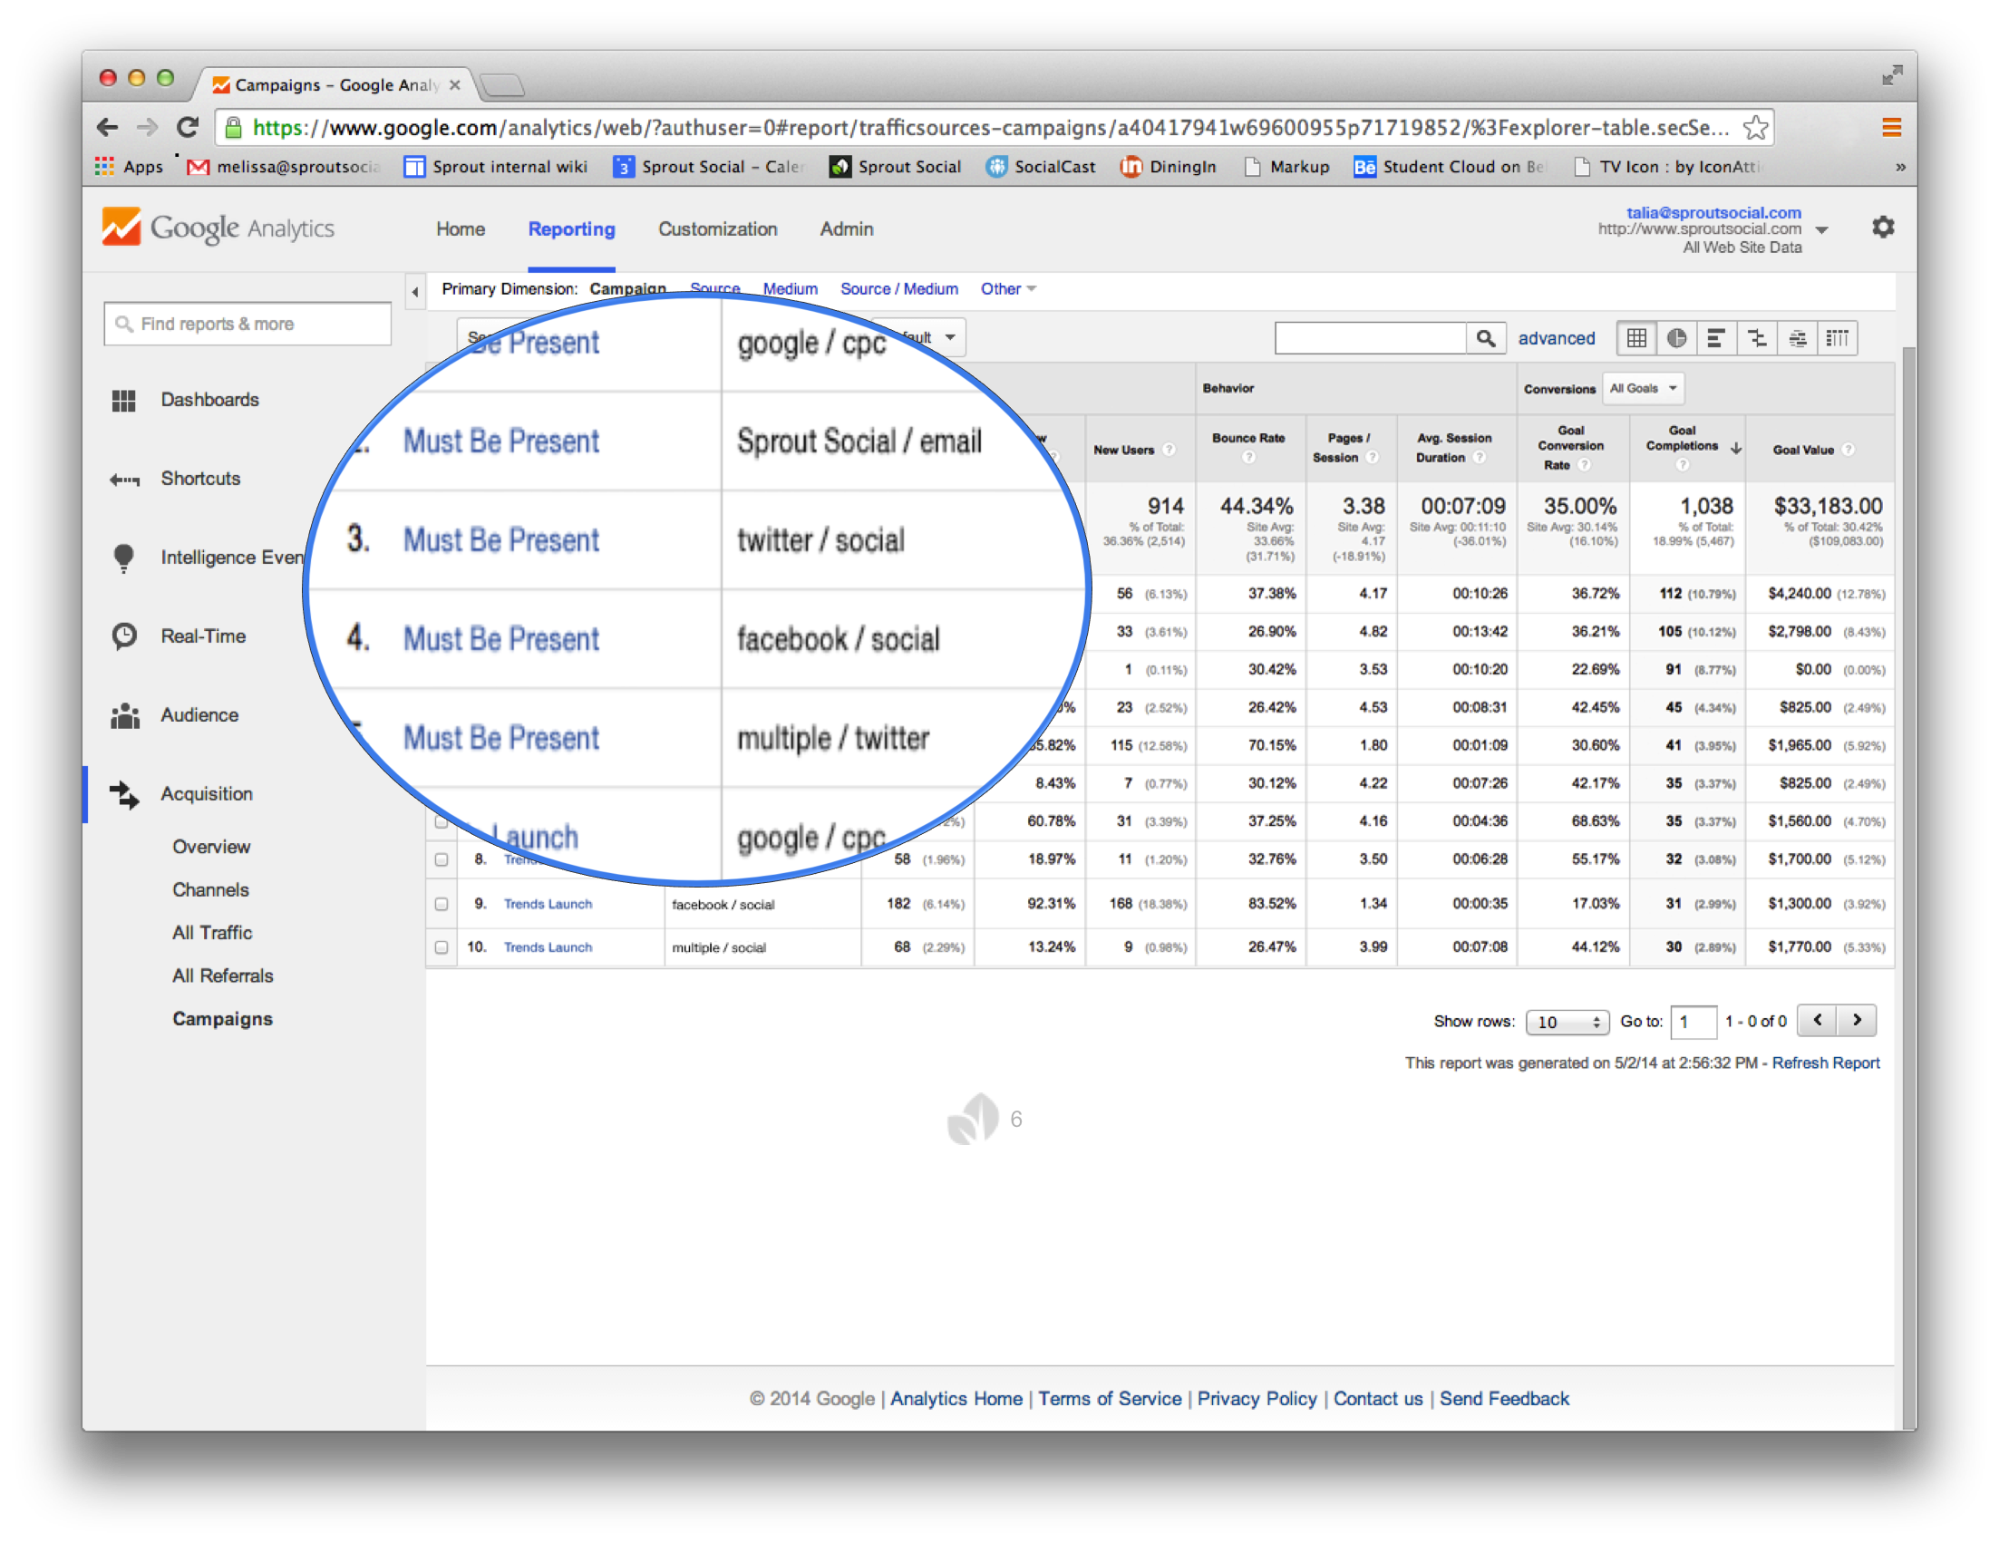Viewport: 1999px width, 1545px height.
Task: Reload the page with the refresh icon
Action: (187, 127)
